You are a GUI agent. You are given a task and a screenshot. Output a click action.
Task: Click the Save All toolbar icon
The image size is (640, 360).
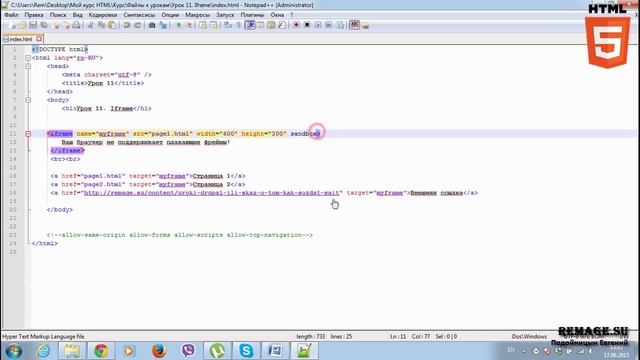point(44,25)
